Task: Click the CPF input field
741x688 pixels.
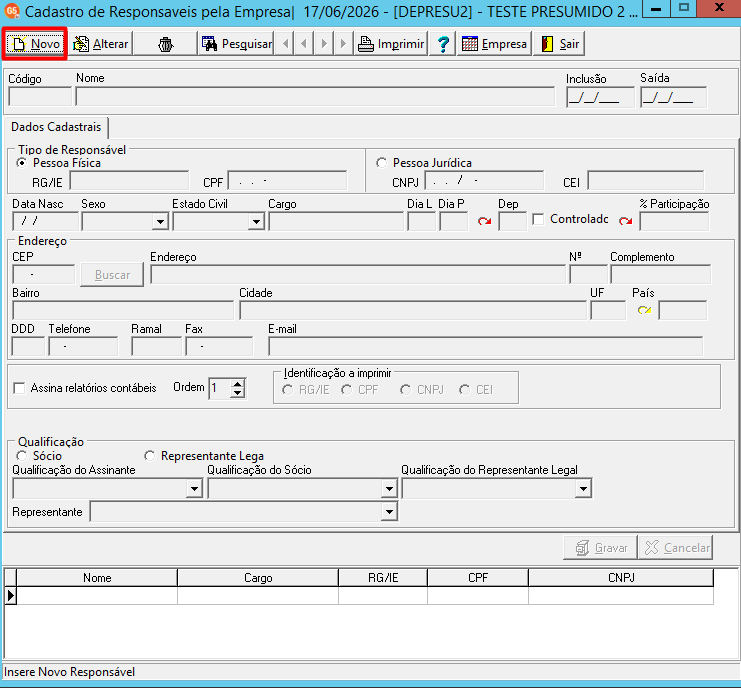Action: (287, 181)
